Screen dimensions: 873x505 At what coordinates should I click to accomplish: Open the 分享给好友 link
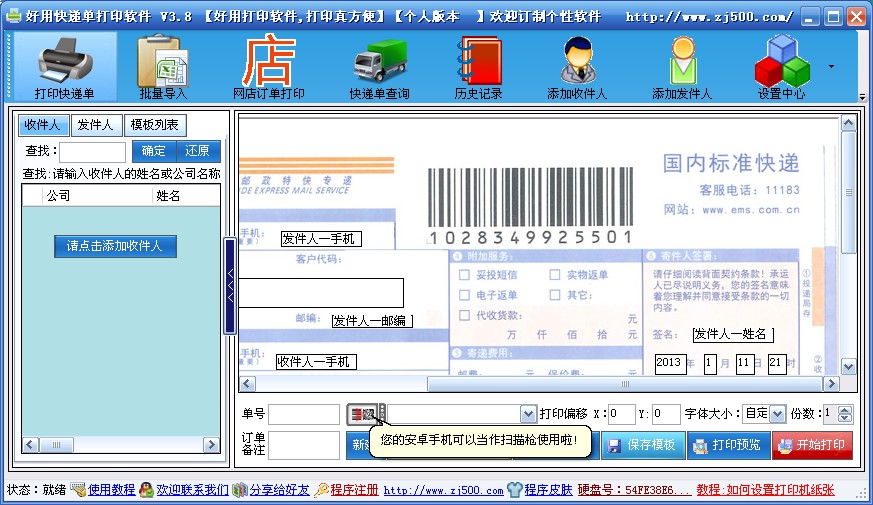[x=279, y=490]
